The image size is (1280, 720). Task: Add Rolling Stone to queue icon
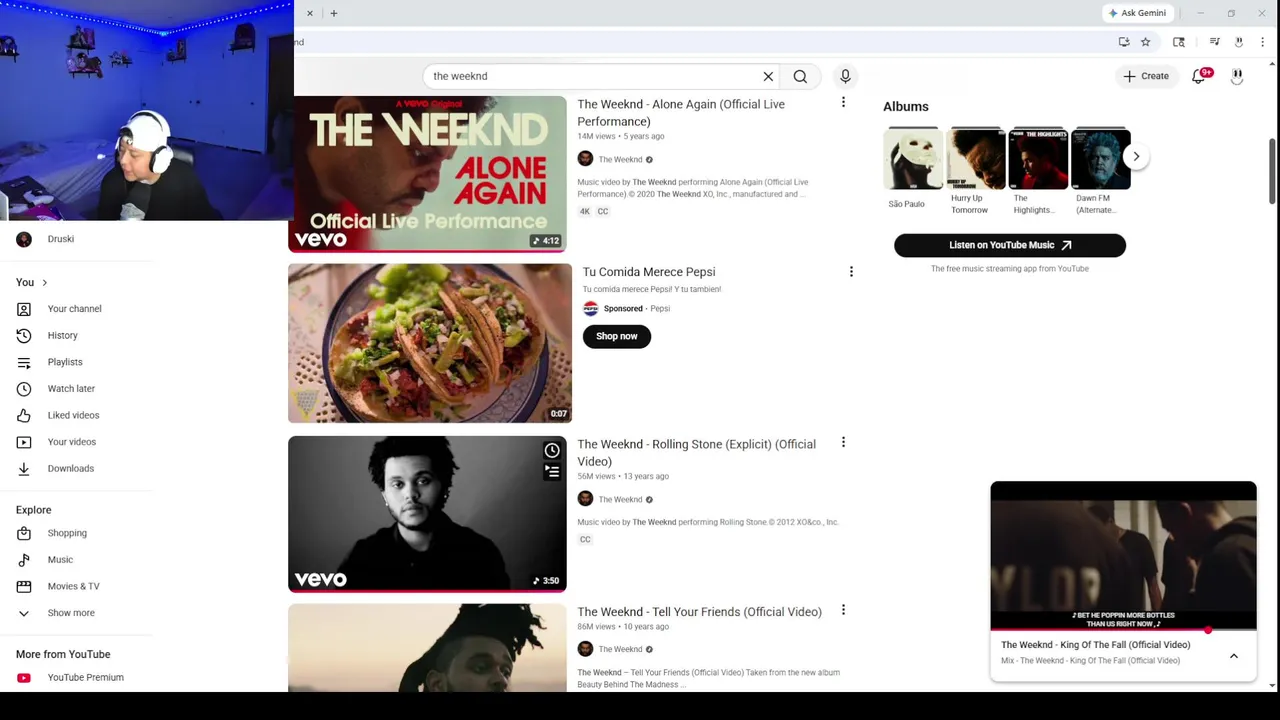(552, 471)
